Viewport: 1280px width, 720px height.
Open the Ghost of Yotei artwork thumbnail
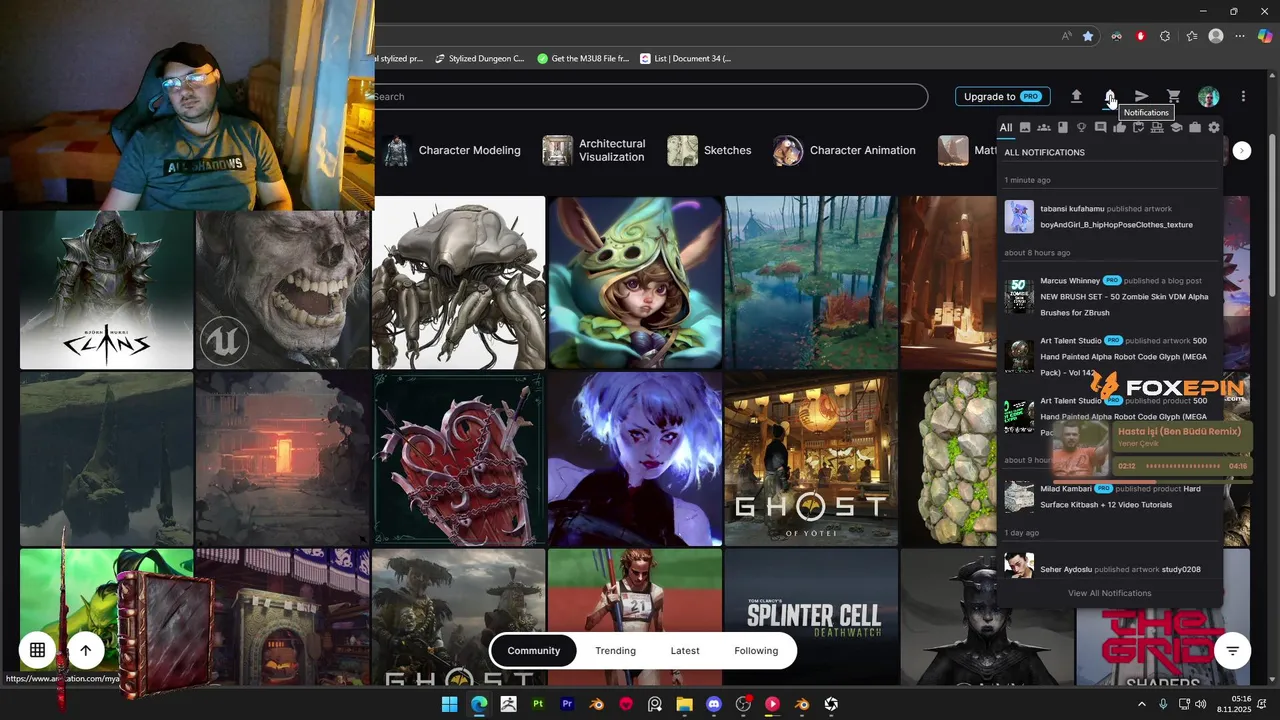[810, 460]
